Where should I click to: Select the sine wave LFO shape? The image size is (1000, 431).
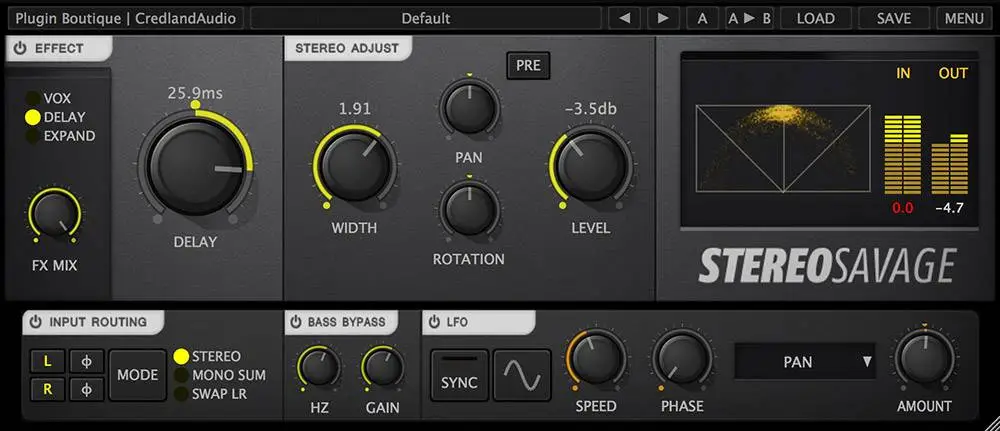(x=522, y=375)
